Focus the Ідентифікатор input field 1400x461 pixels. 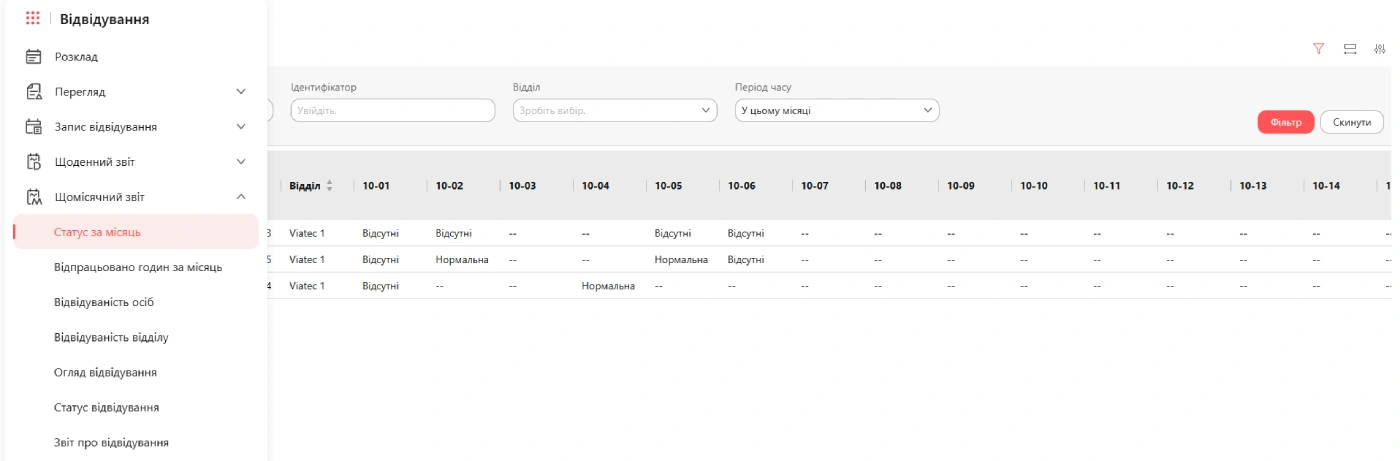pyautogui.click(x=393, y=110)
